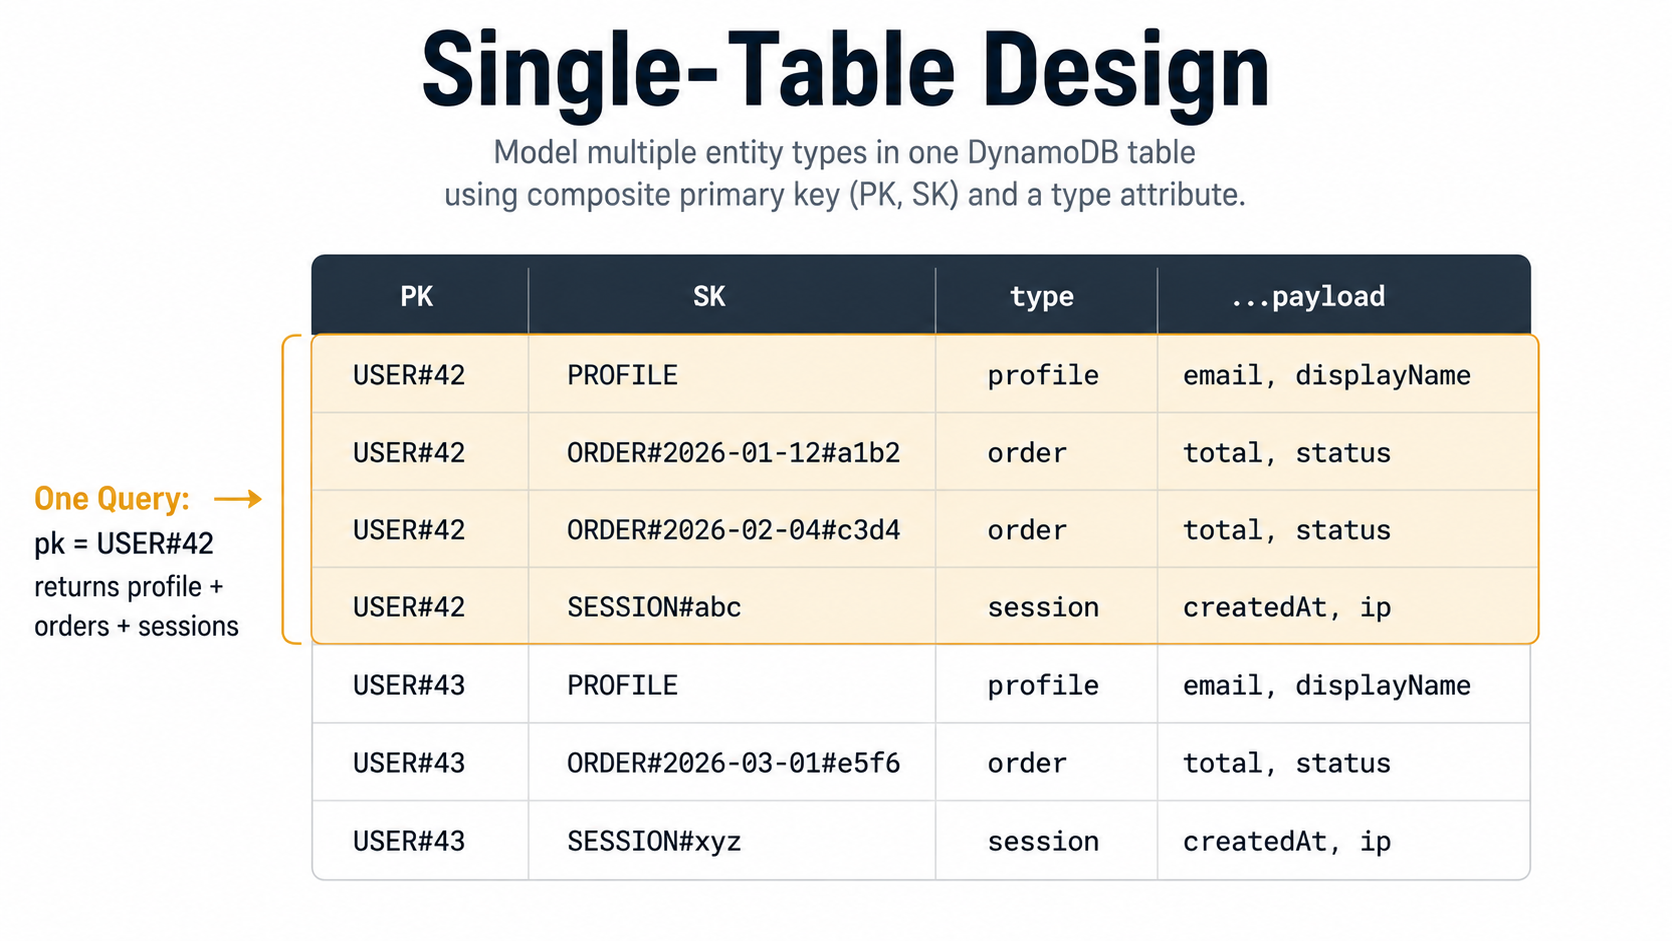Select the ORDER#2026-01-12#a1b2 sort key
The height and width of the screenshot is (941, 1672).
(x=733, y=453)
